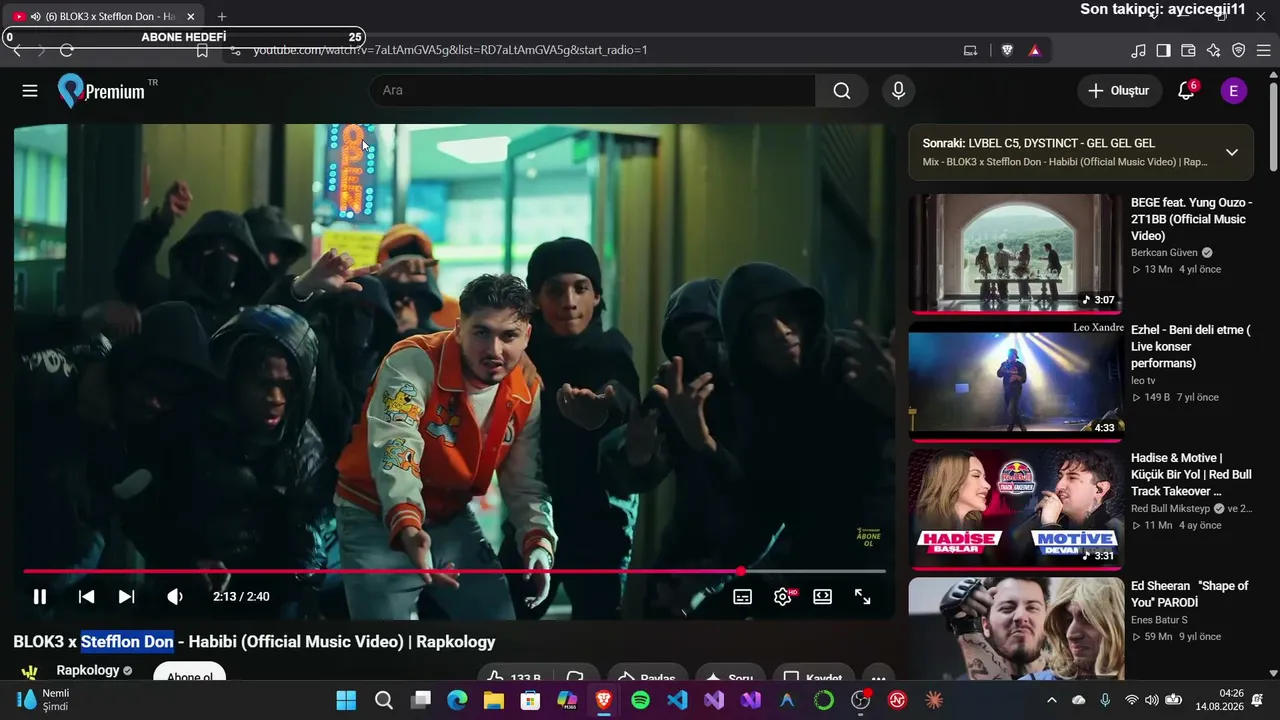Open more actions three-dot menu
This screenshot has height=720, width=1280.
pyautogui.click(x=878, y=672)
